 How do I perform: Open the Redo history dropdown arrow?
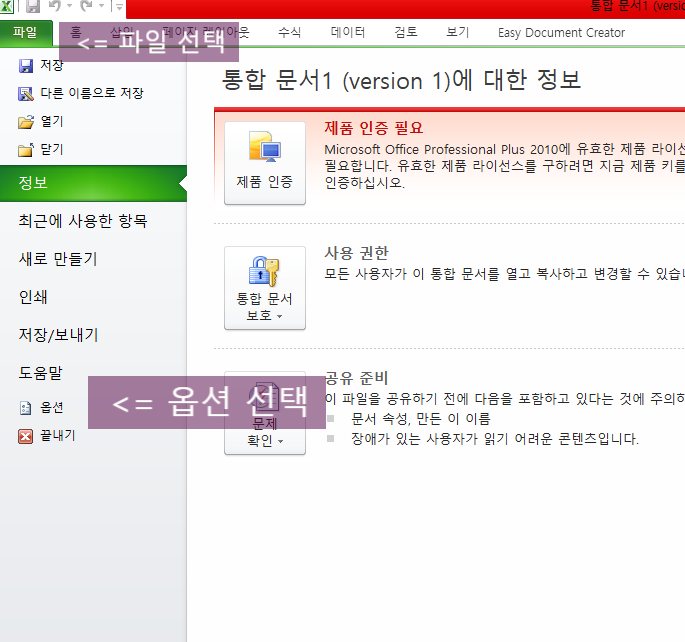coord(101,6)
